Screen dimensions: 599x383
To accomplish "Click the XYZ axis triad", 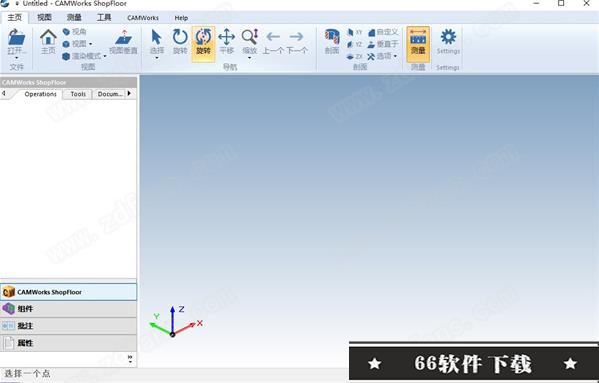I will (176, 321).
